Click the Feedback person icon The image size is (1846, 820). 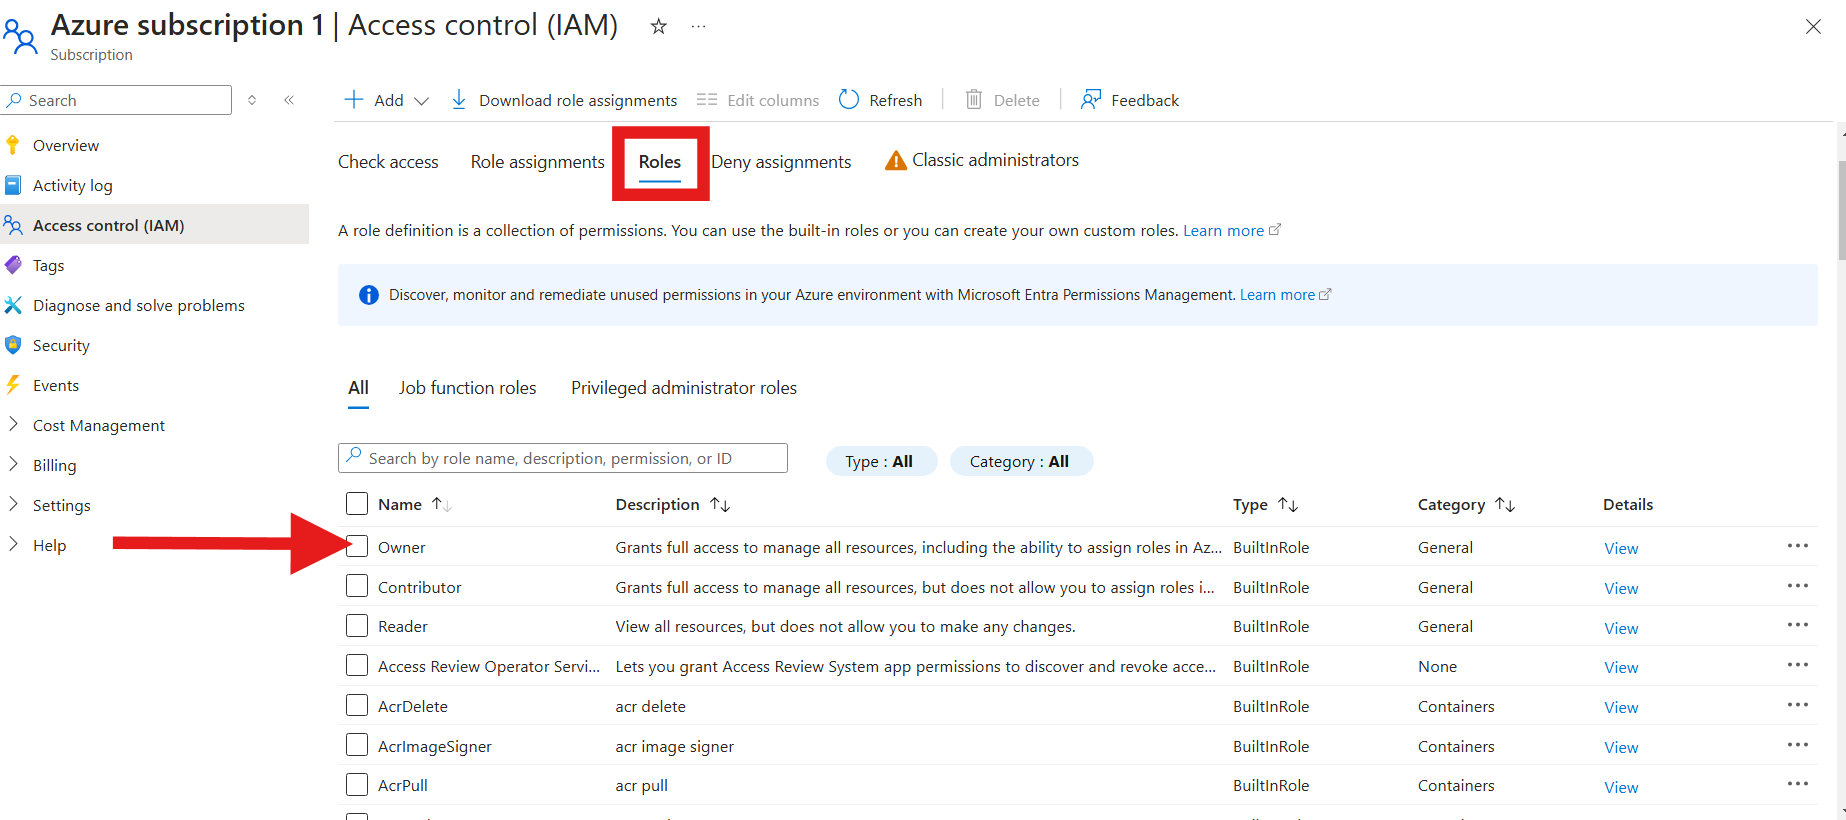pyautogui.click(x=1091, y=99)
